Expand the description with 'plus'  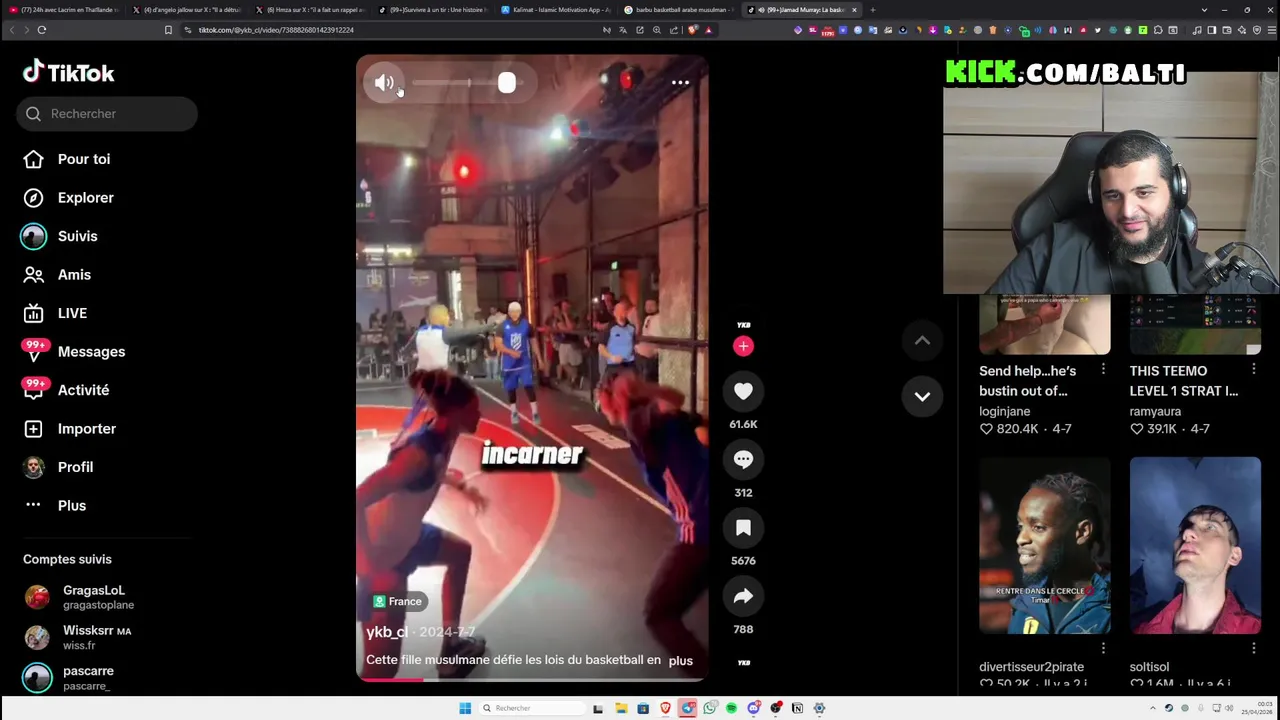681,661
